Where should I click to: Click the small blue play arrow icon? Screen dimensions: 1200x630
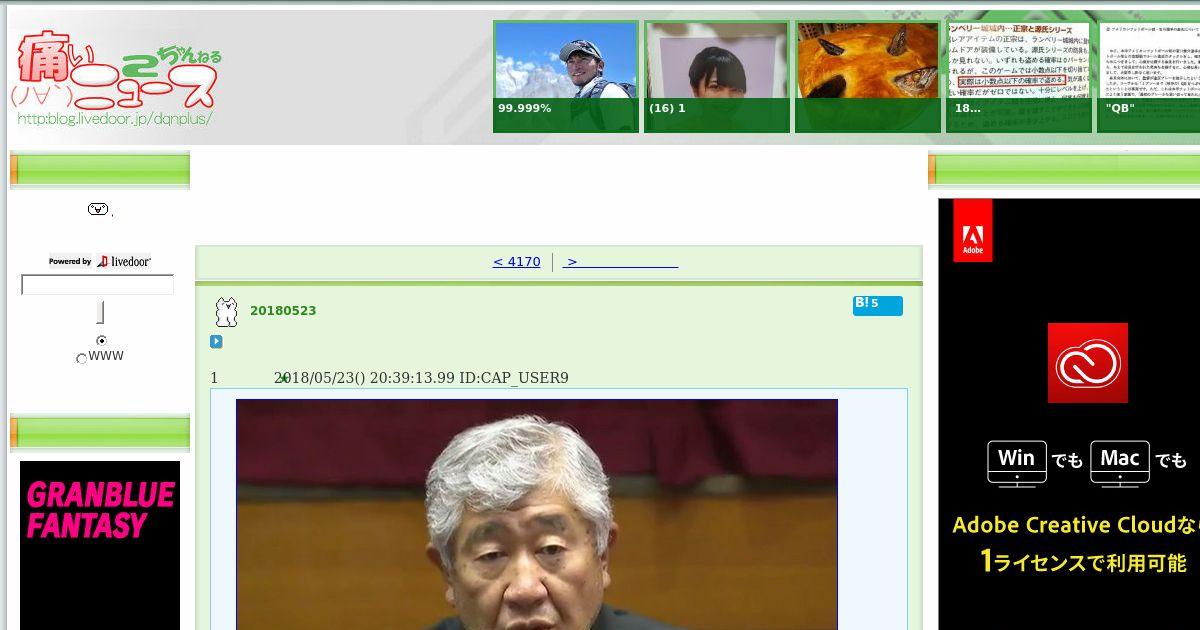216,341
